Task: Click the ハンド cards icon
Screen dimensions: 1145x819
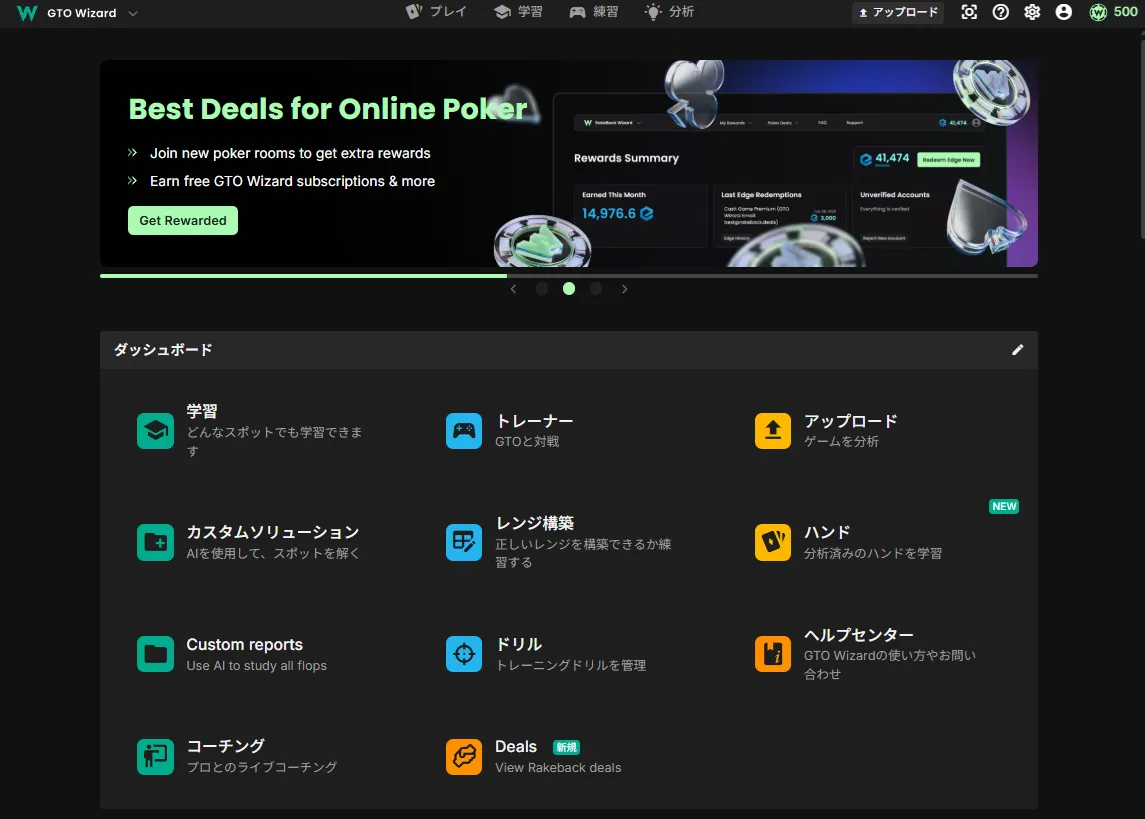Action: 772,542
